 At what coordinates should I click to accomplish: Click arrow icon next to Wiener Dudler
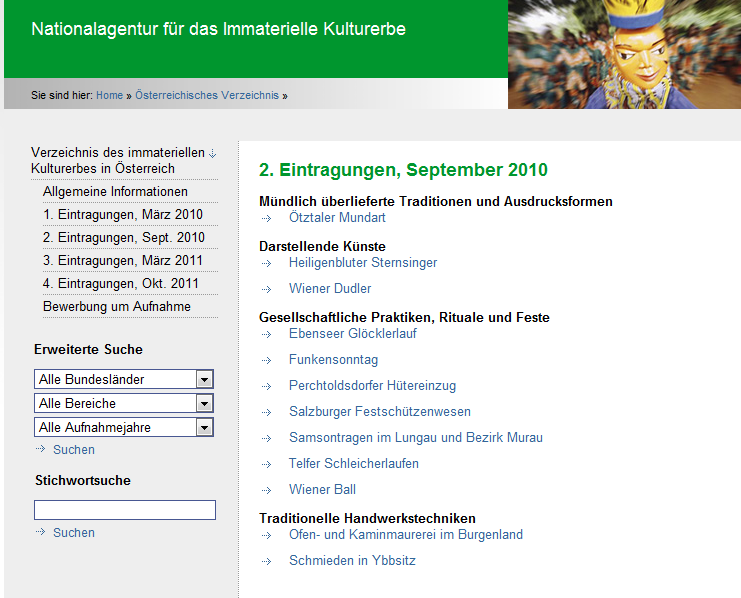266,289
